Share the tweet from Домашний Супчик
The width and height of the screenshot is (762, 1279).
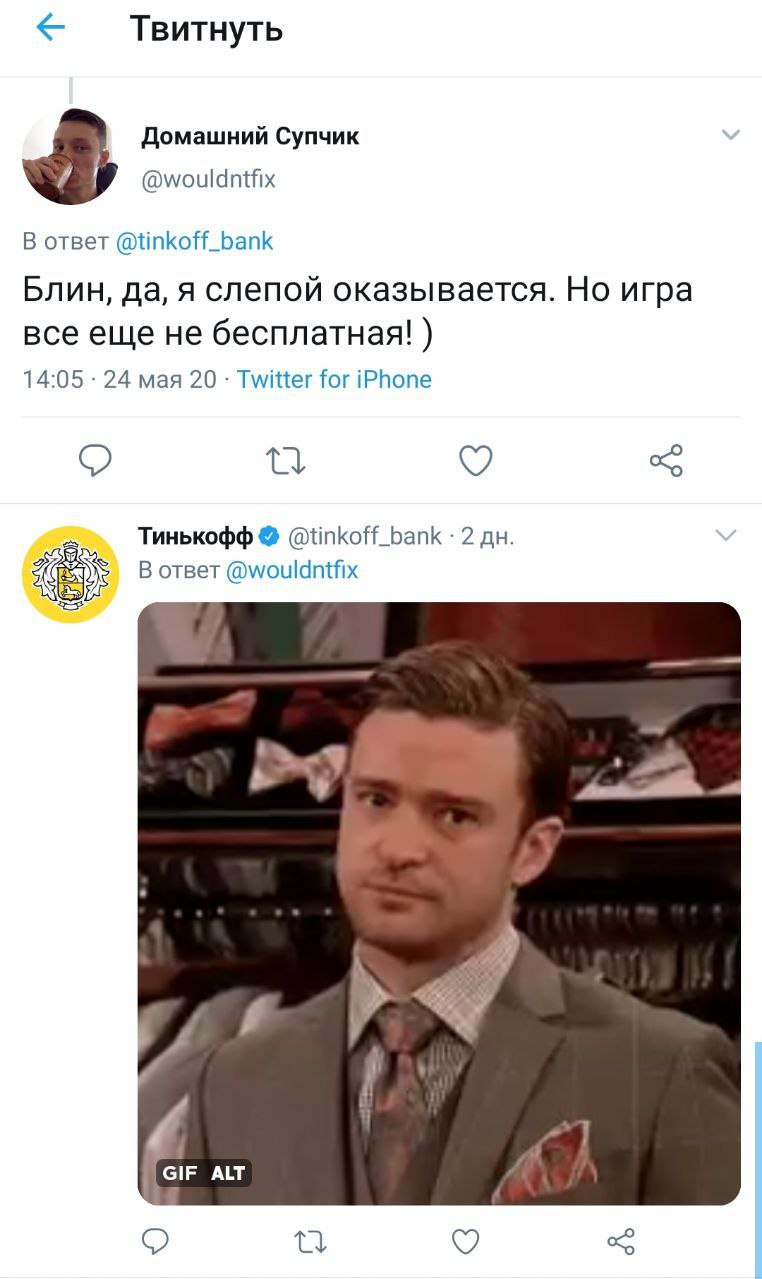666,460
